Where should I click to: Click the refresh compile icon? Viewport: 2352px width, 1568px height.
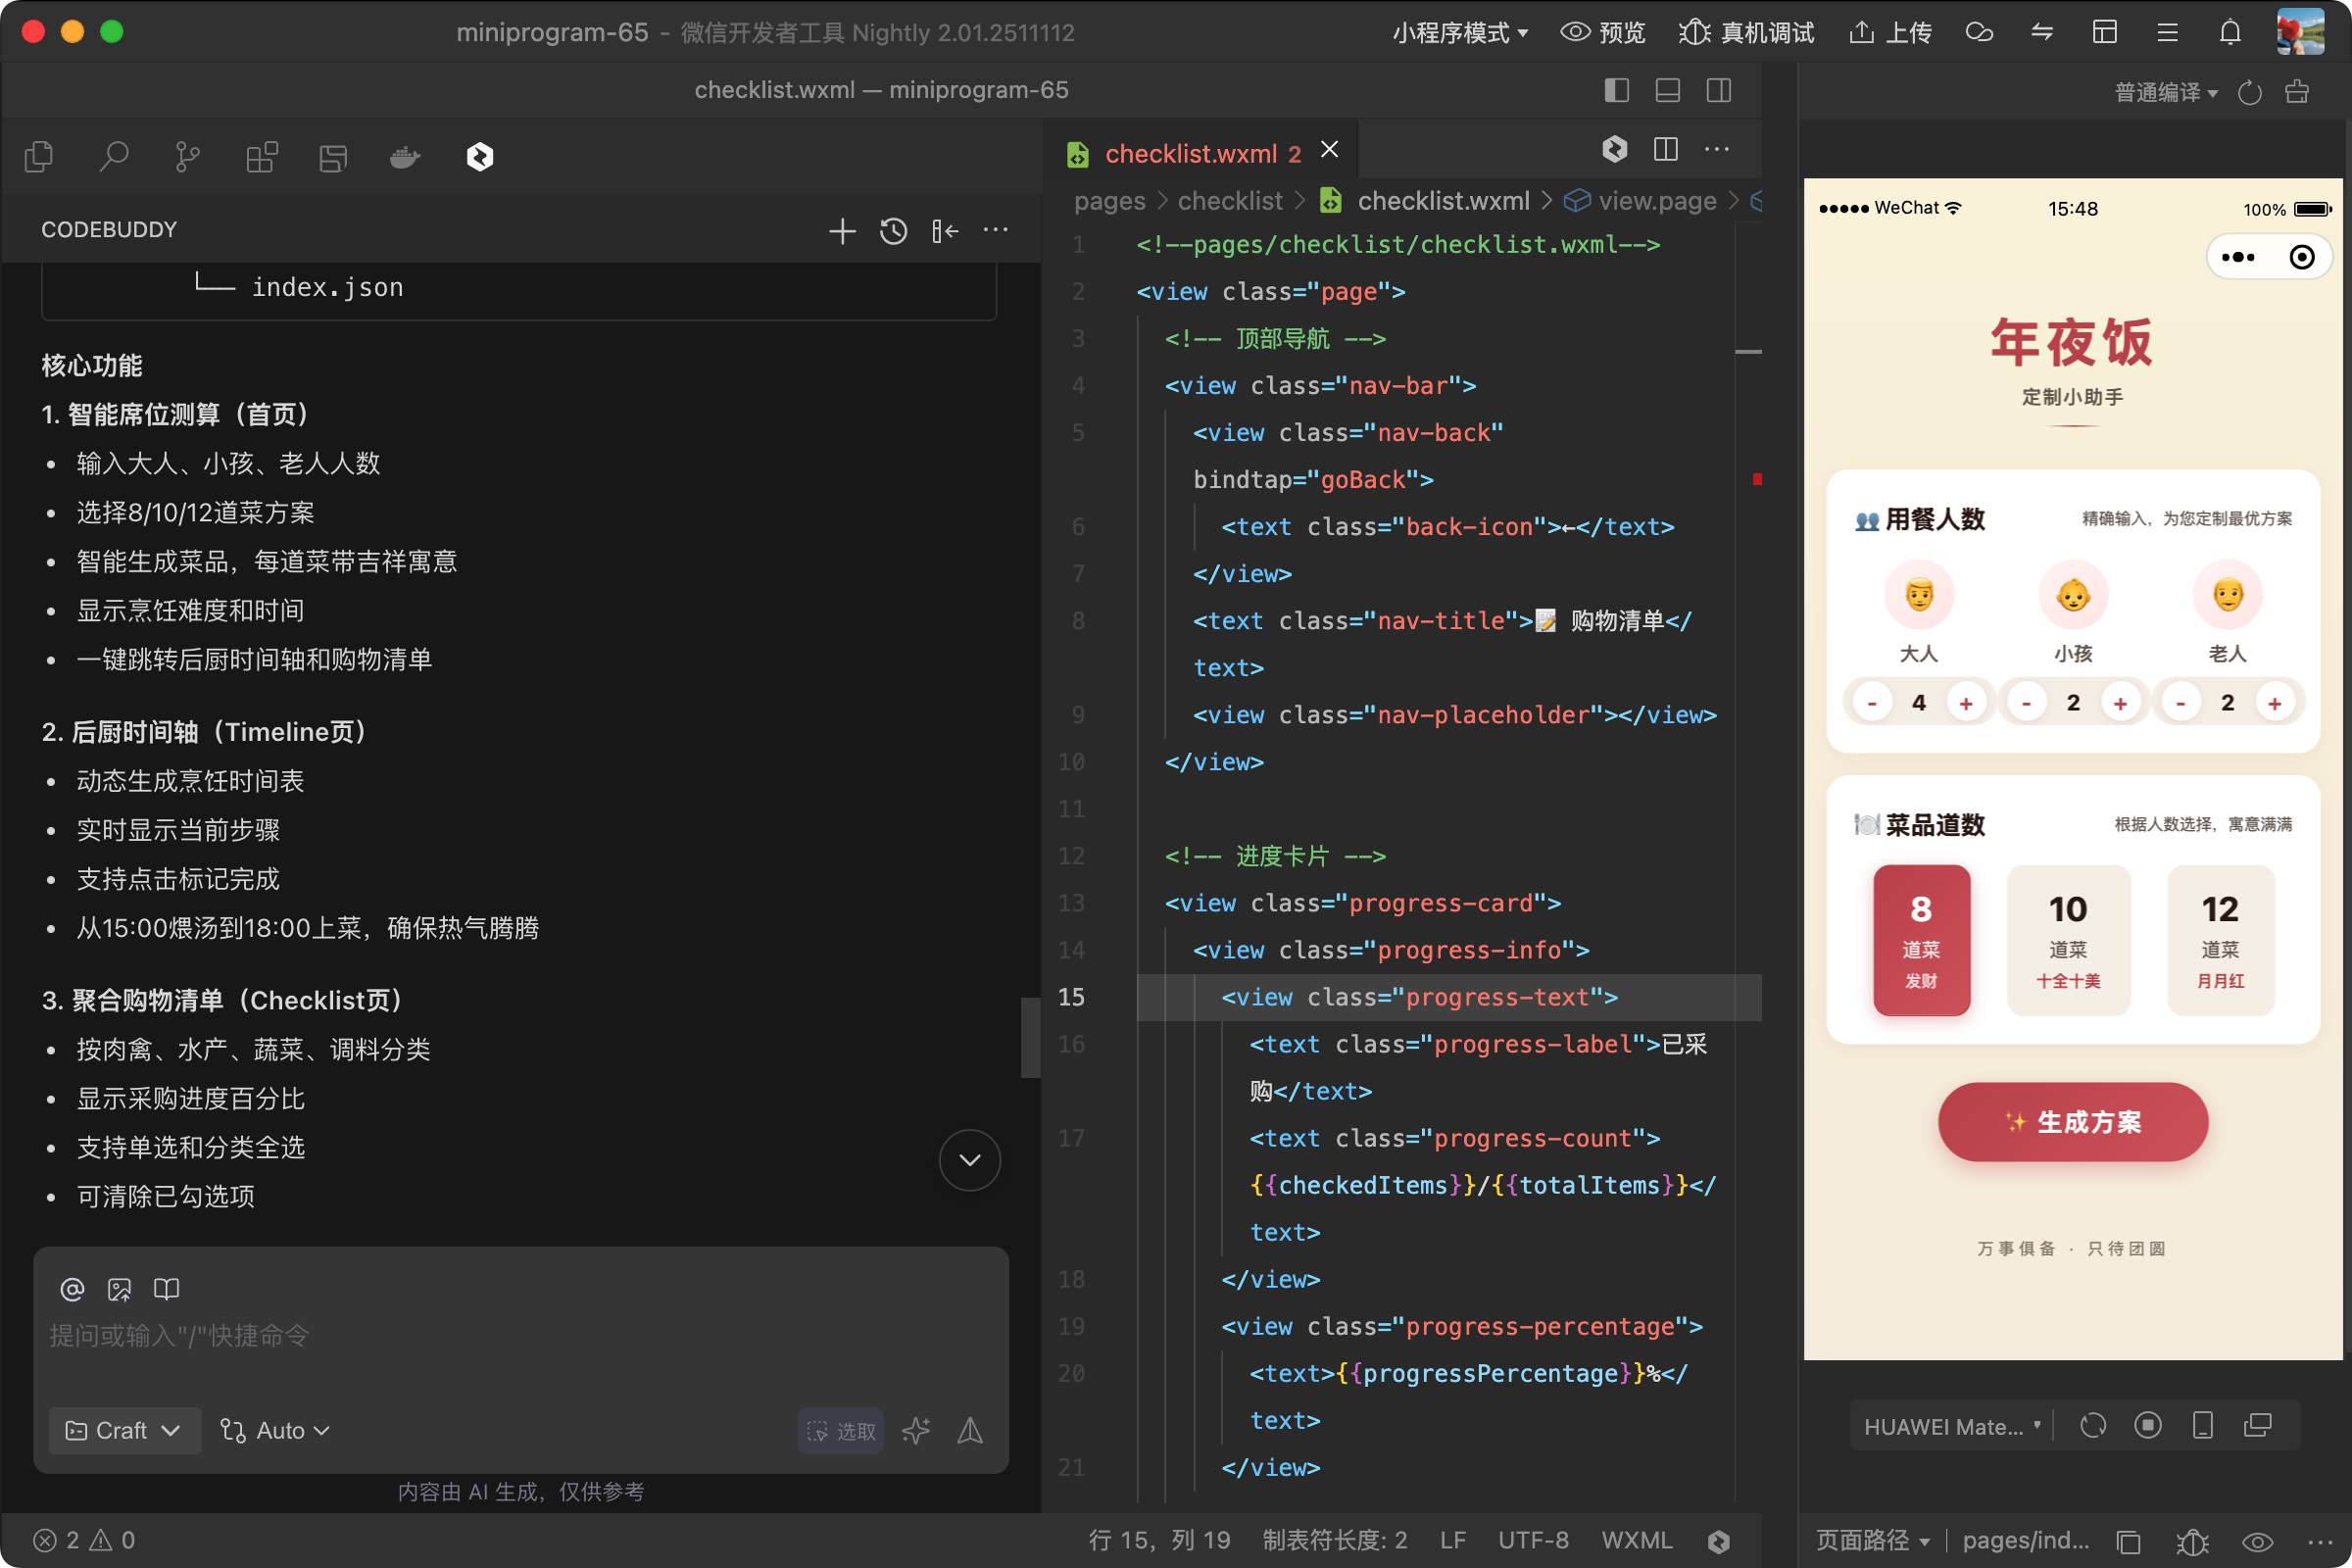pyautogui.click(x=2249, y=92)
